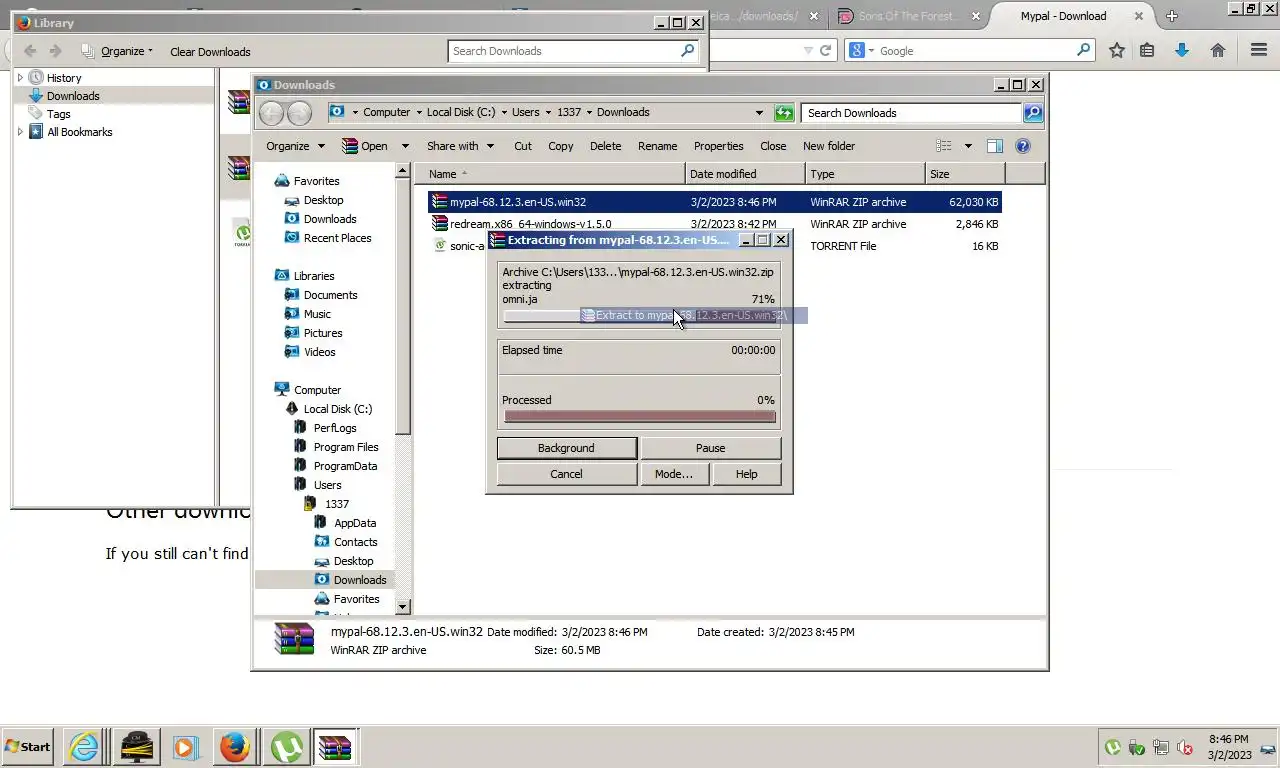Open Firefox from the taskbar

pyautogui.click(x=235, y=747)
